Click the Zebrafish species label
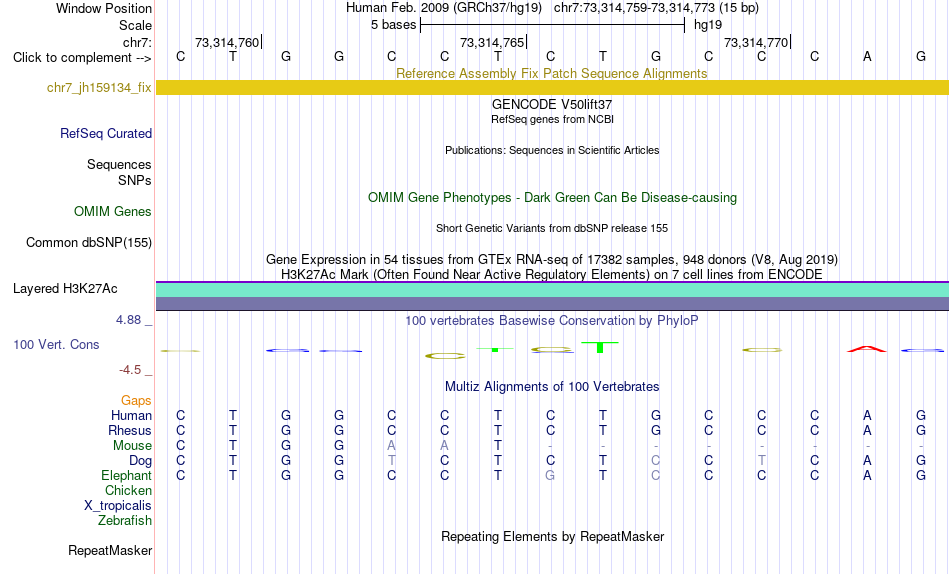 pos(125,521)
